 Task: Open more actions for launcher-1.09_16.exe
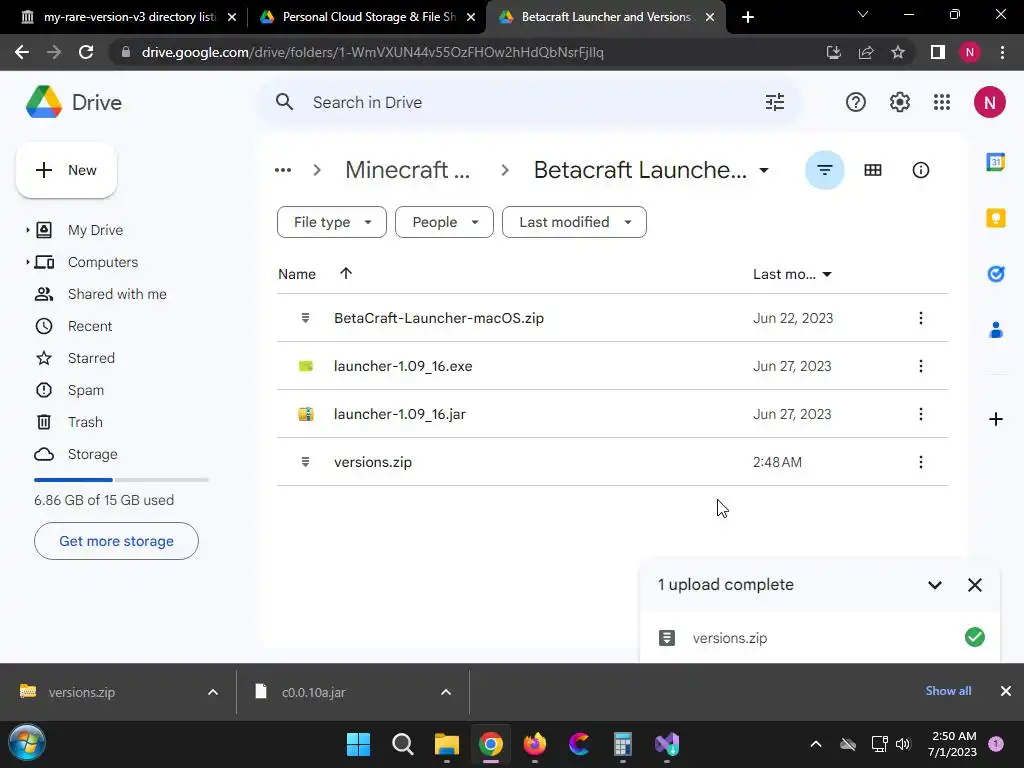coord(920,366)
